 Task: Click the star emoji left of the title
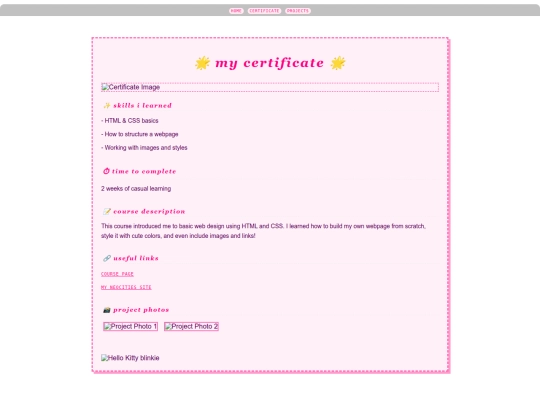tap(202, 63)
